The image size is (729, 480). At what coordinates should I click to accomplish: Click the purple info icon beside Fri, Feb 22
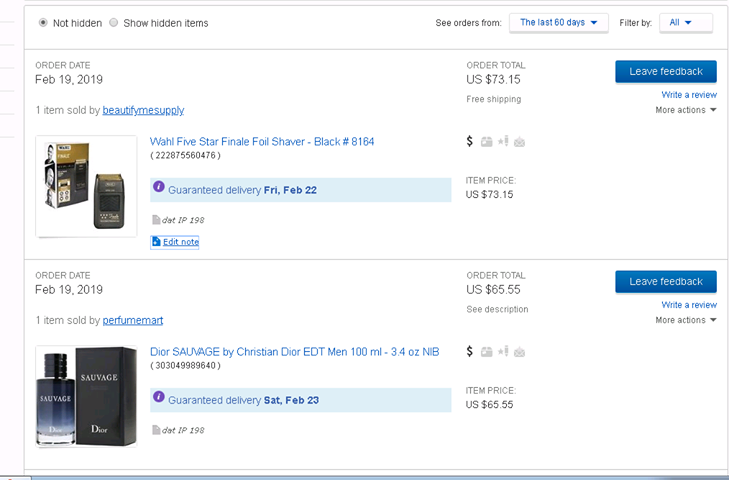[158, 187]
